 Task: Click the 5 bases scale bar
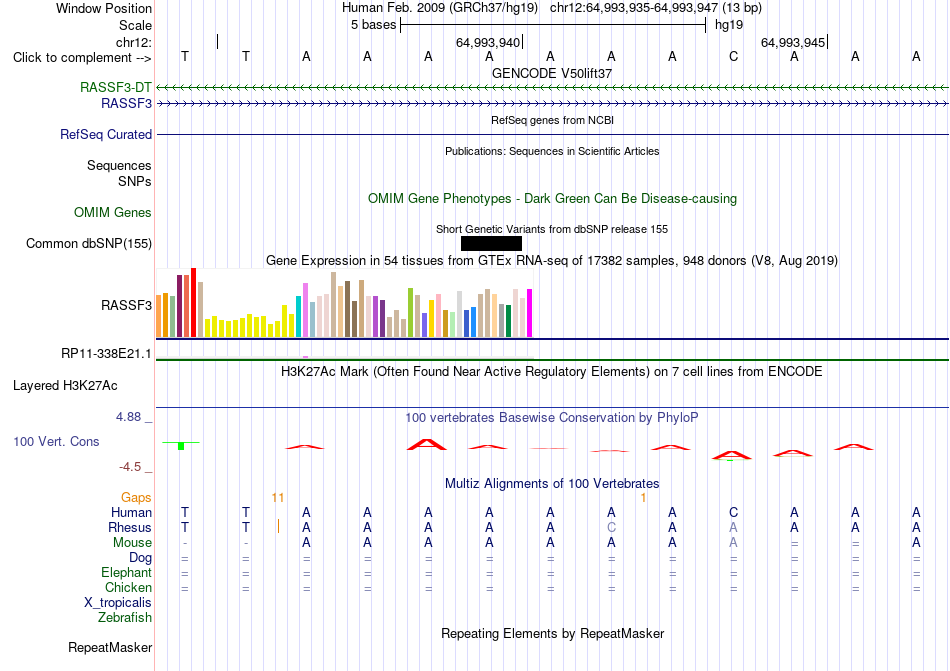tap(553, 25)
